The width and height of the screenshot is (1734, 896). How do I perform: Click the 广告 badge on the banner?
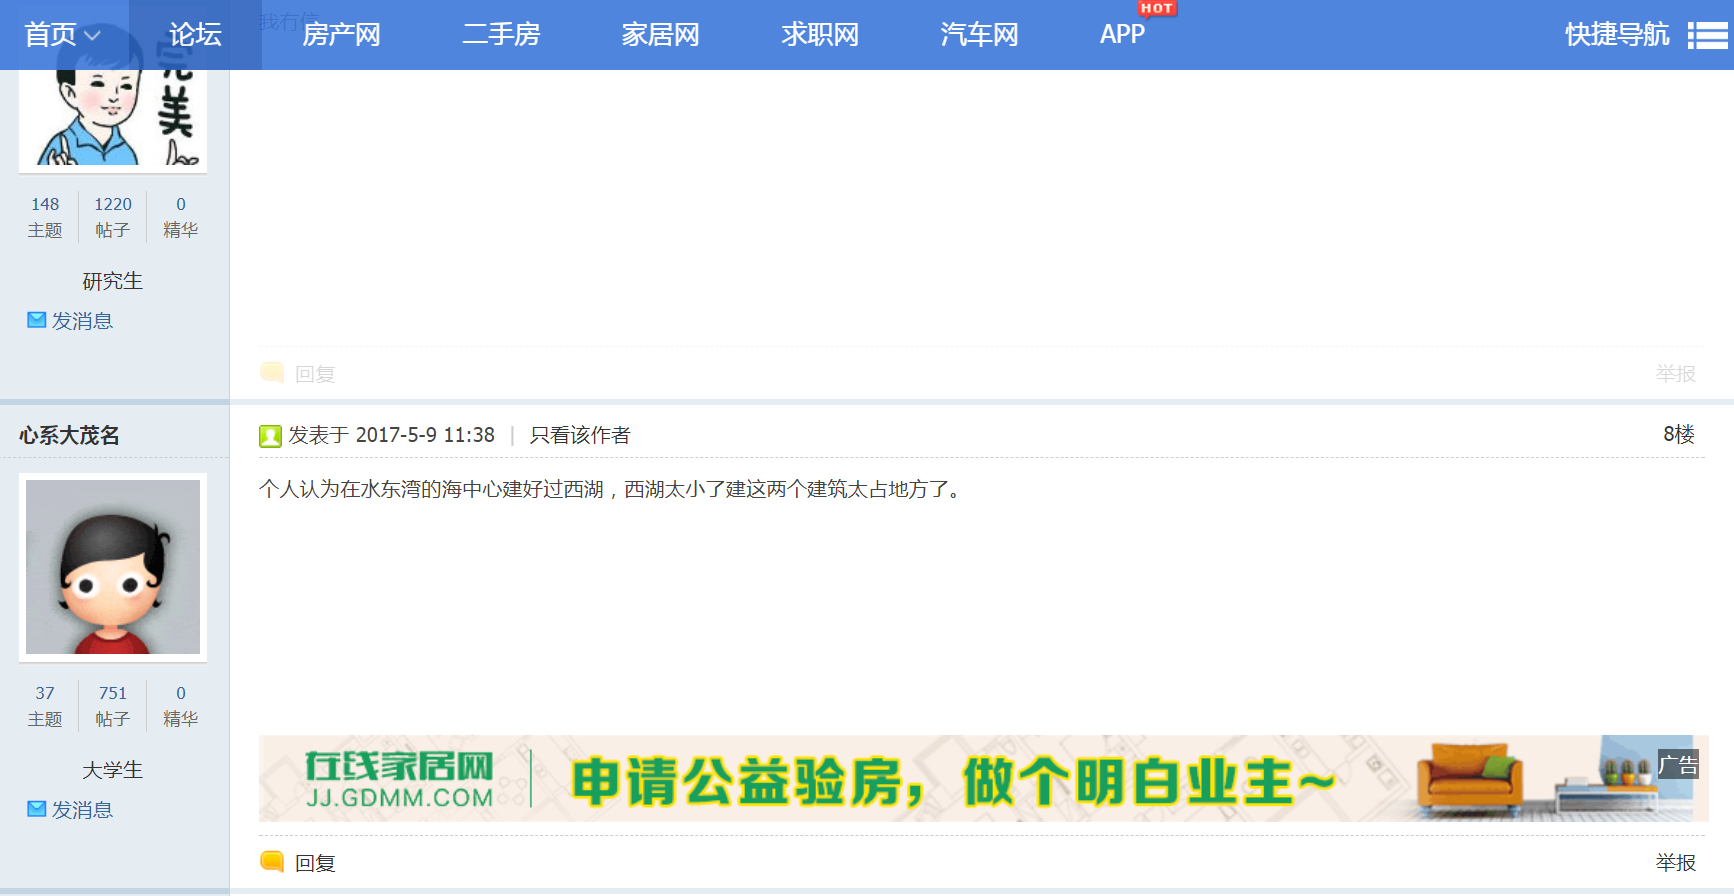1677,765
